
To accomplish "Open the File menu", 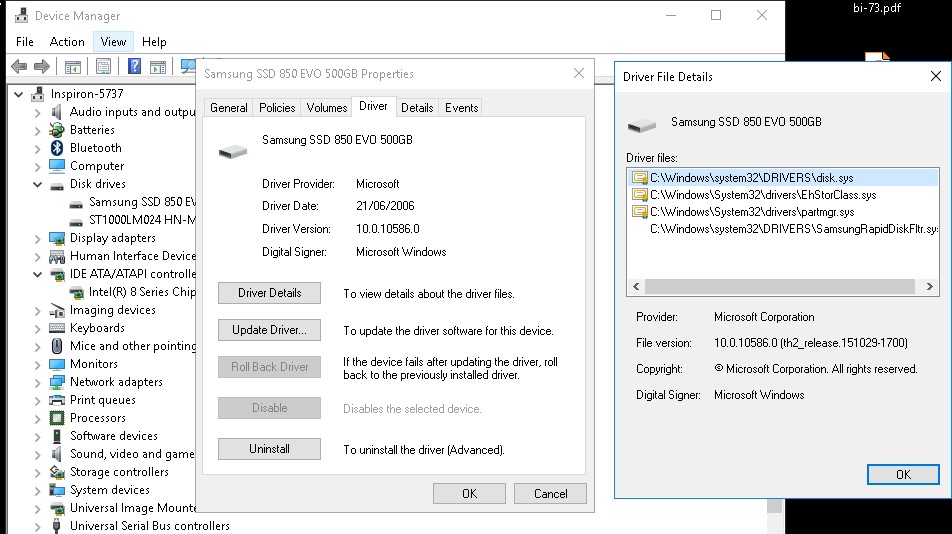I will coord(25,42).
